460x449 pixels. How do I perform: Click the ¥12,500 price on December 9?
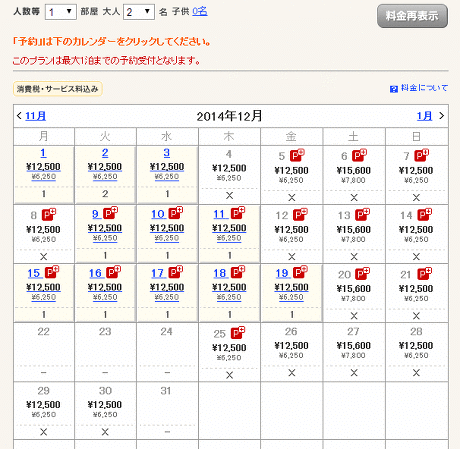pyautogui.click(x=105, y=228)
